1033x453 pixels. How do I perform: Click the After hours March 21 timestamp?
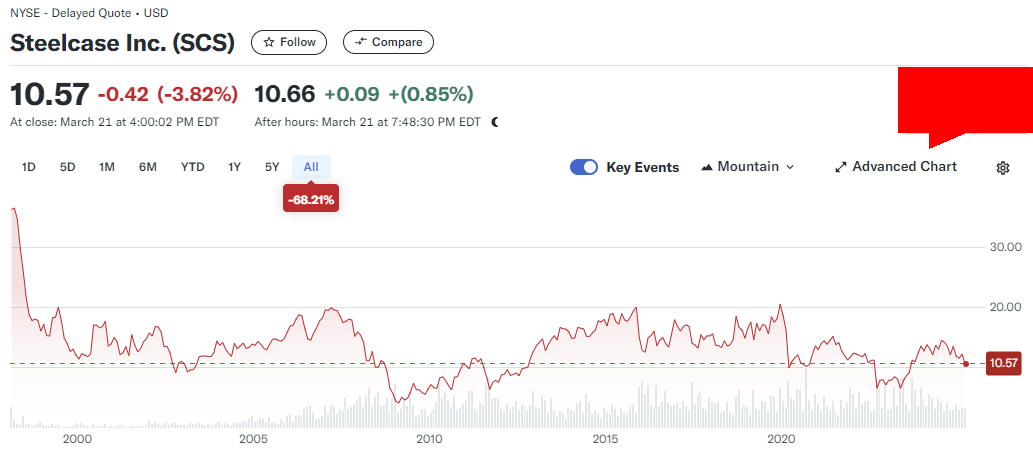point(368,122)
